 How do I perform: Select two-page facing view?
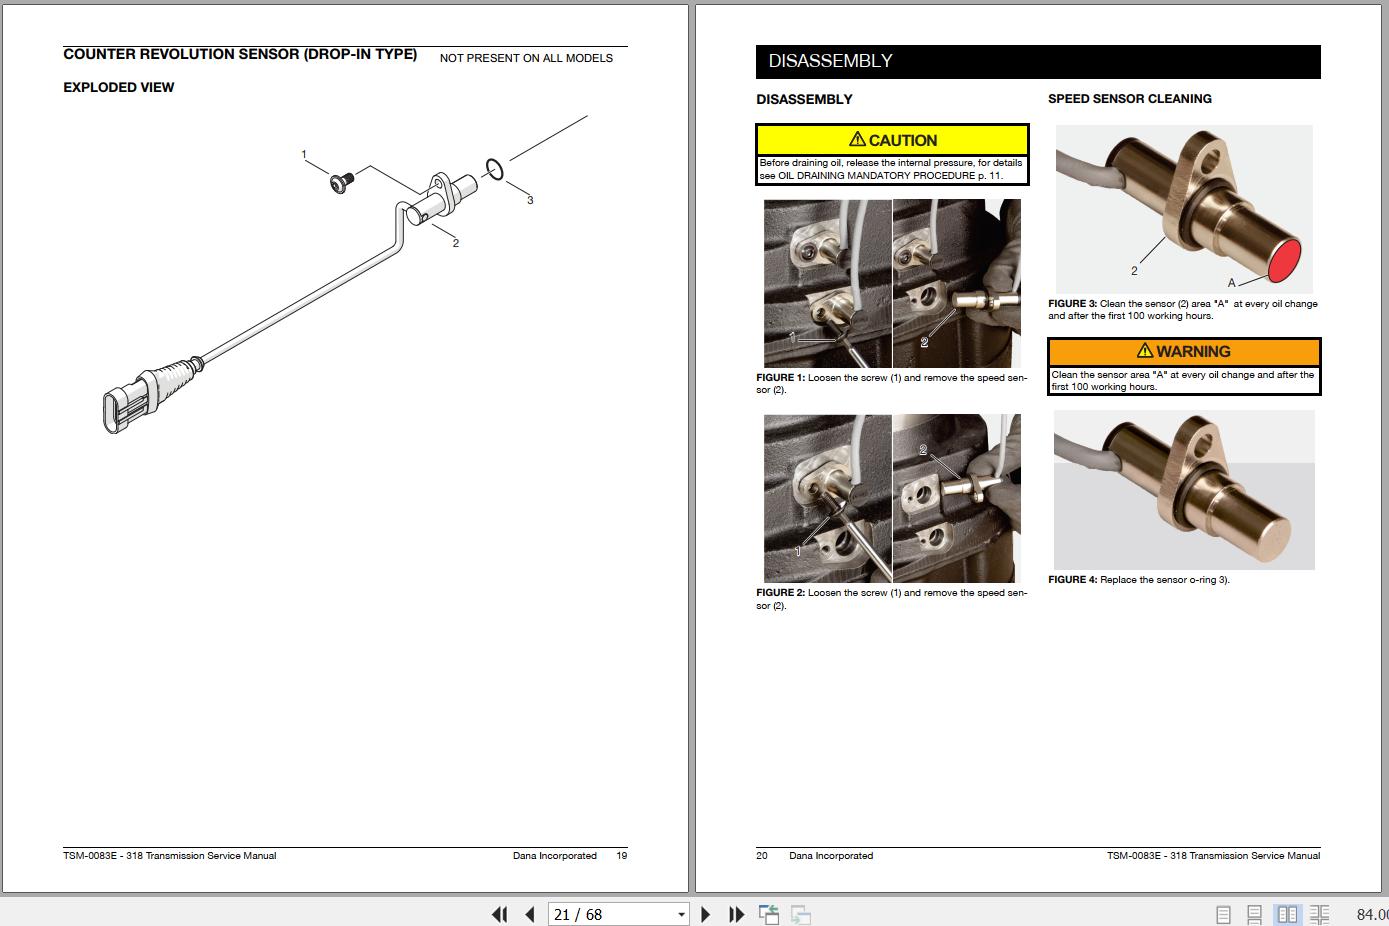[x=1287, y=914]
